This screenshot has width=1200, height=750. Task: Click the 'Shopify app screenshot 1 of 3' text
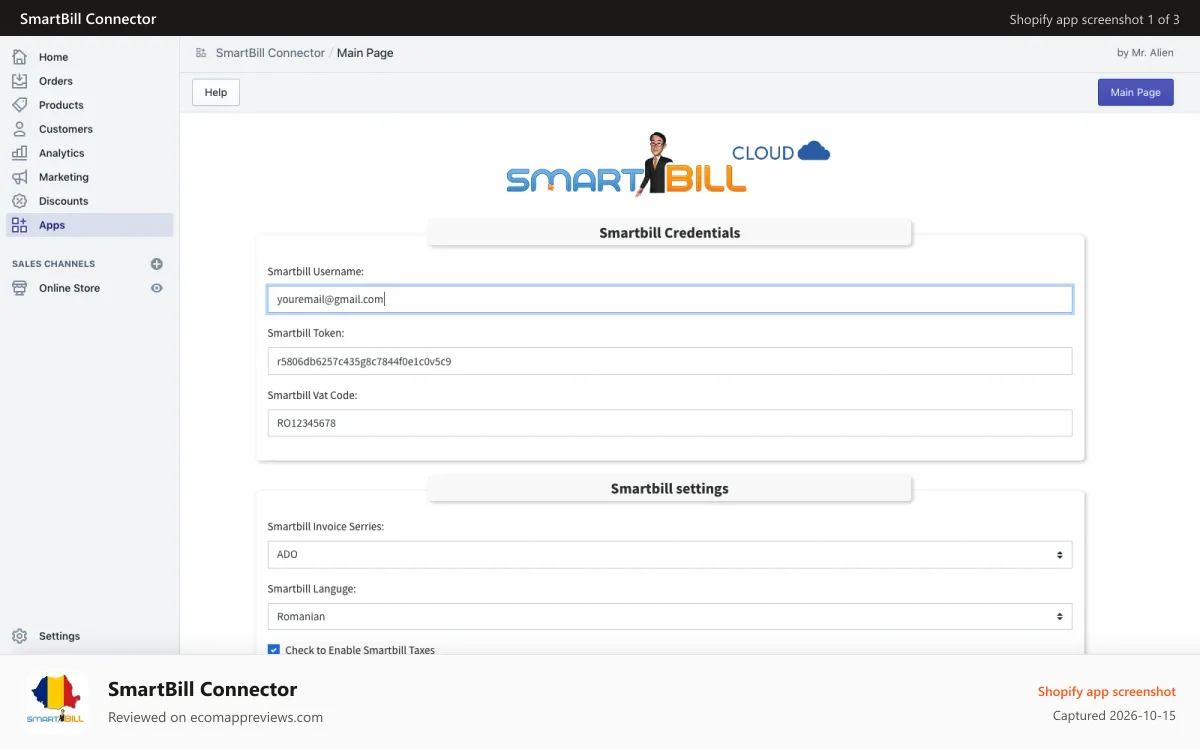click(x=1095, y=19)
